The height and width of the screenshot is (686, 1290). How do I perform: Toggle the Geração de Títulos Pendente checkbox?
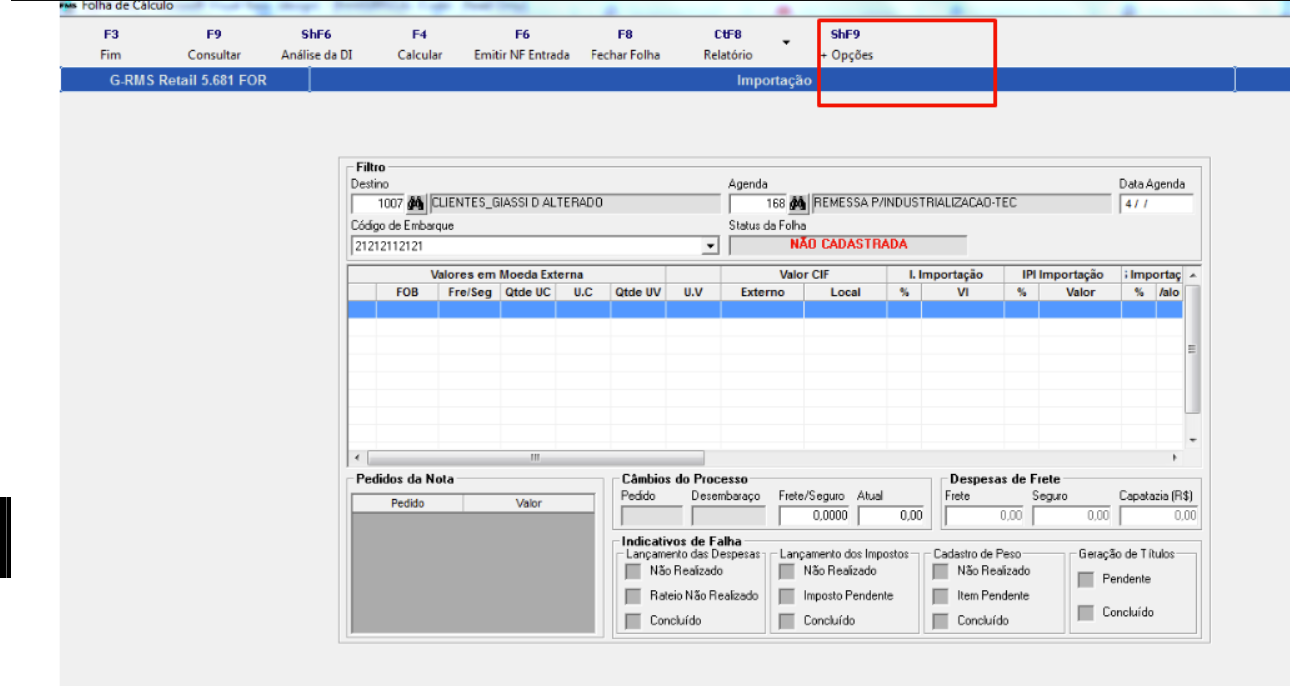[1085, 579]
